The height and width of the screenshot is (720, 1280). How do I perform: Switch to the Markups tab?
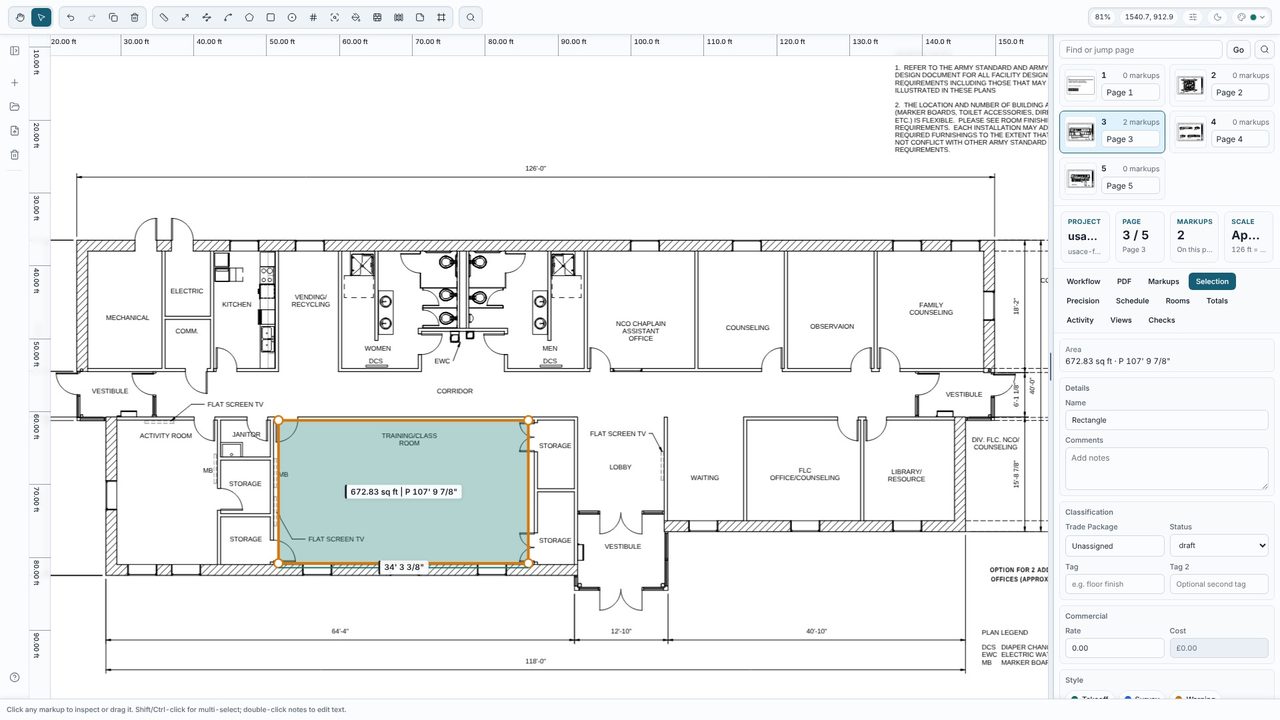1163,281
